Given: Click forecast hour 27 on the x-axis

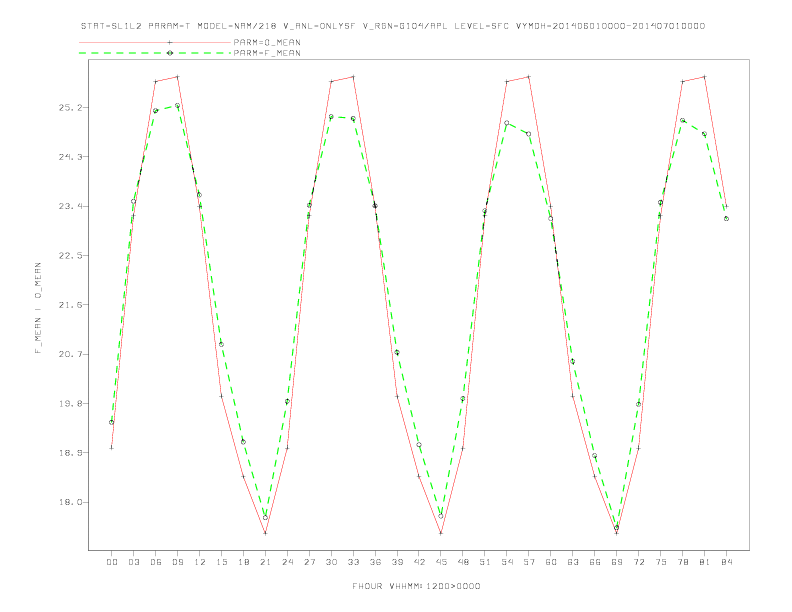Looking at the screenshot, I should tap(309, 562).
